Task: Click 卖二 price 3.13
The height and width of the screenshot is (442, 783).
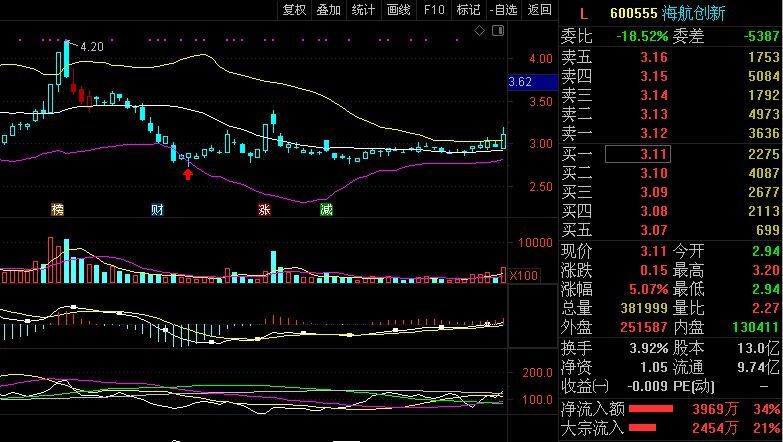Action: [x=654, y=114]
